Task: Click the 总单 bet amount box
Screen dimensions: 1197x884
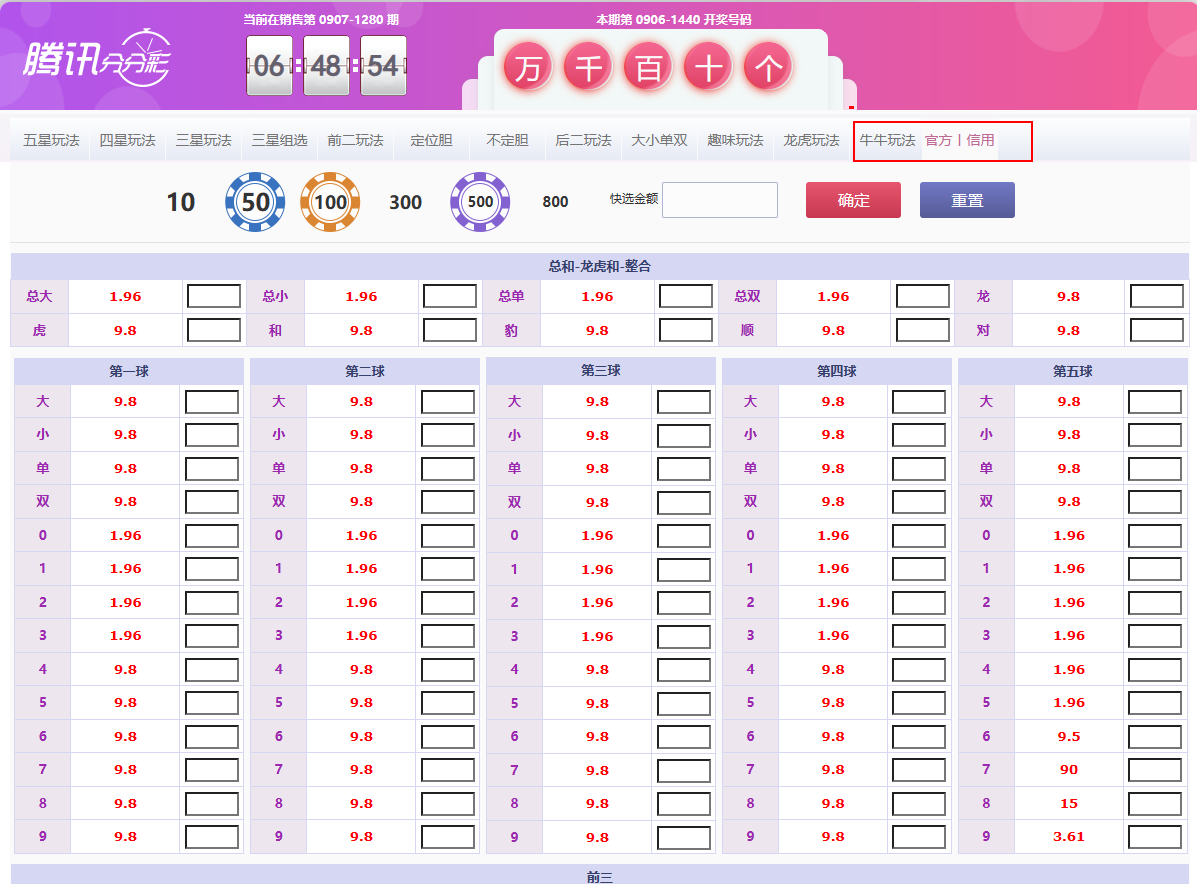Action: [x=686, y=296]
